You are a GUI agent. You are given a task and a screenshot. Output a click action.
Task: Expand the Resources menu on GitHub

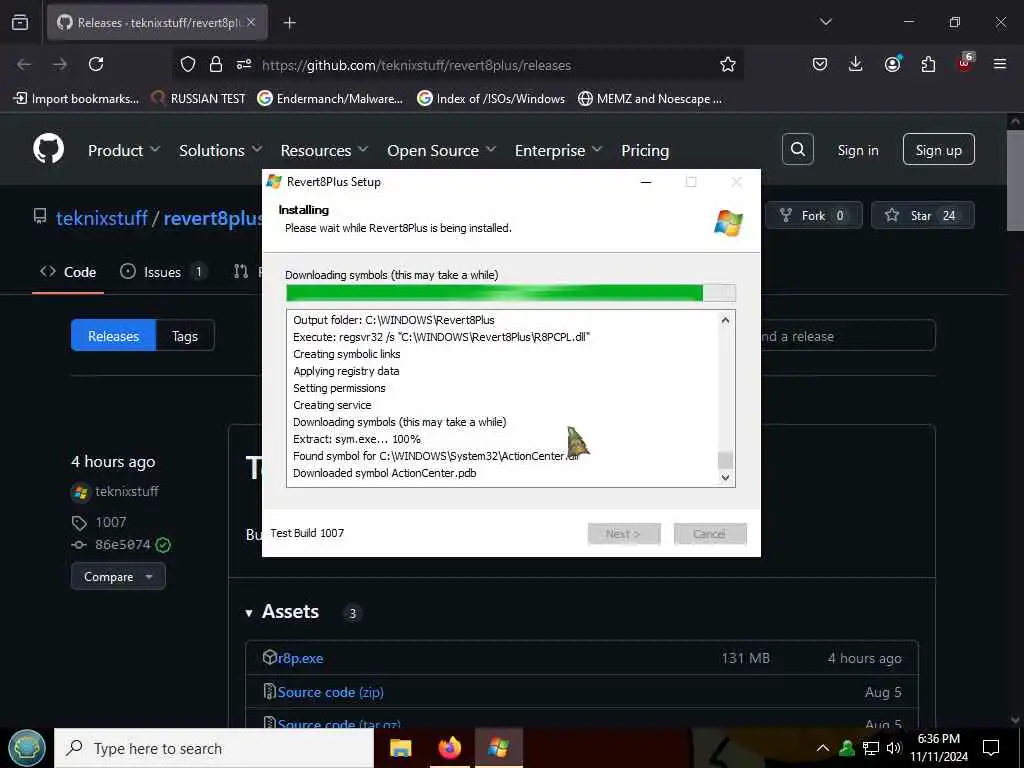tap(325, 150)
